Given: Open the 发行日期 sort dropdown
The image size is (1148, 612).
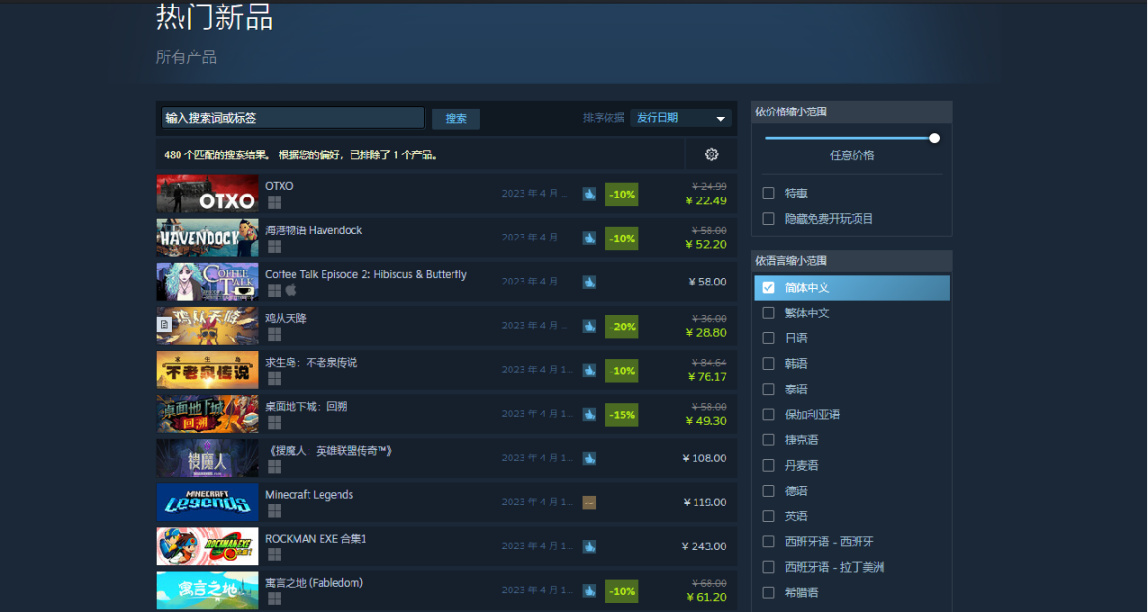Looking at the screenshot, I should tap(680, 118).
